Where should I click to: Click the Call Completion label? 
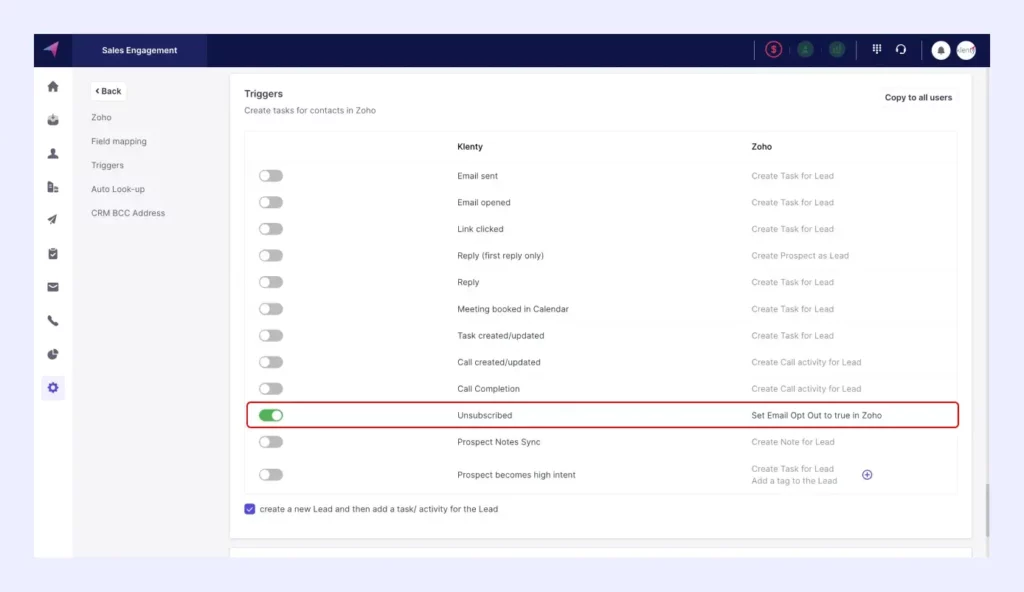click(488, 389)
